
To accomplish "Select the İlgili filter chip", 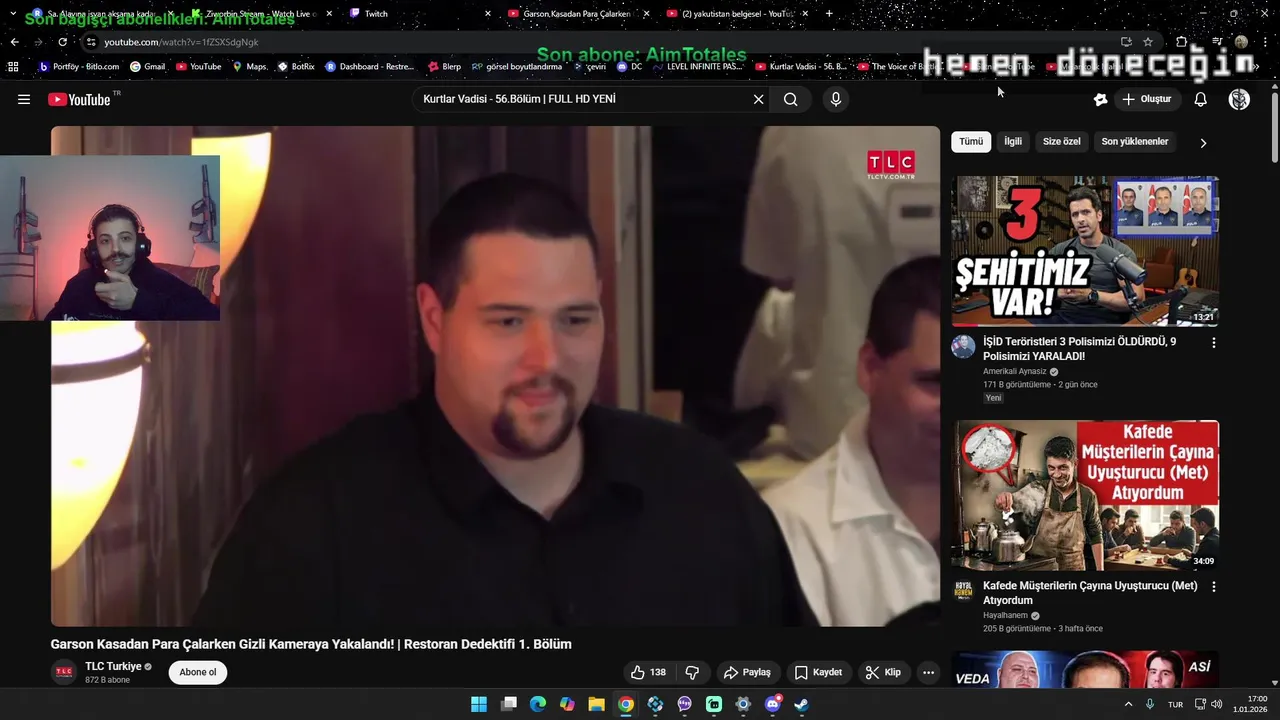I will 1013,142.
